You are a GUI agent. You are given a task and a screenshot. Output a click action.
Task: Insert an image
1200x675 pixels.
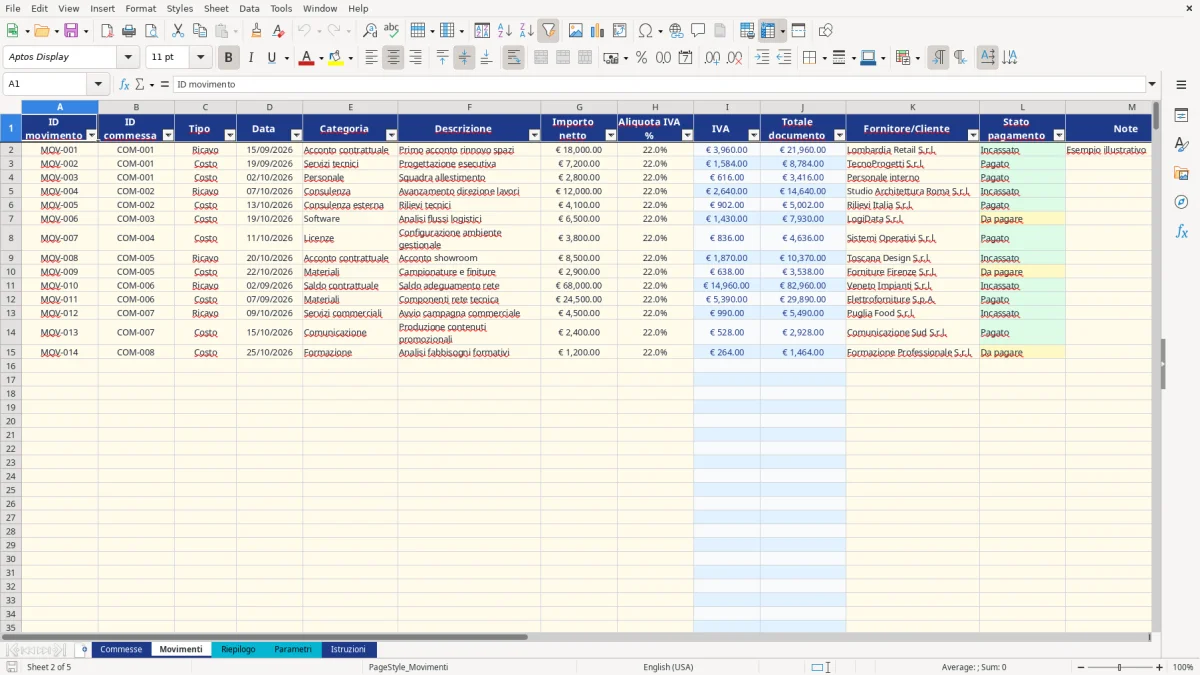click(576, 31)
